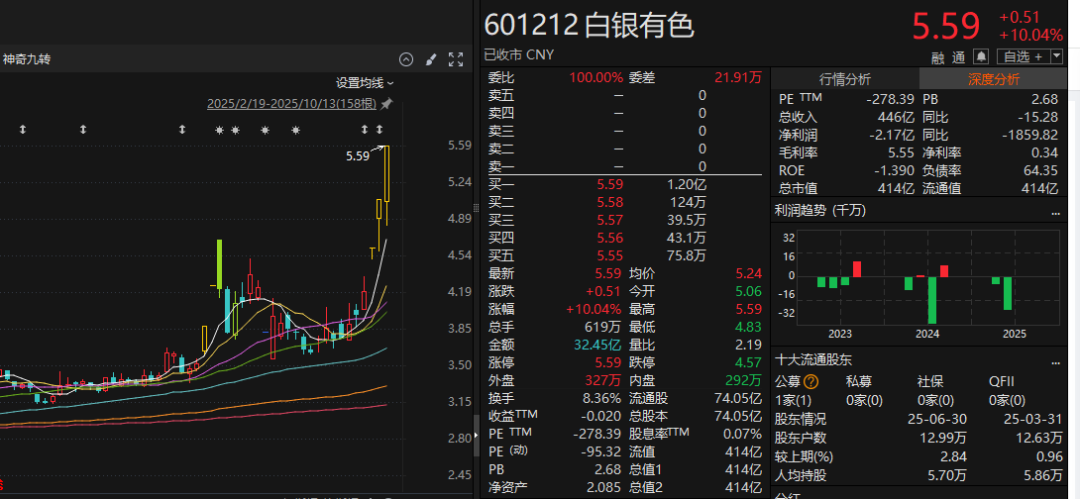Click the 人均持股 5.86万 value

[x=1043, y=475]
